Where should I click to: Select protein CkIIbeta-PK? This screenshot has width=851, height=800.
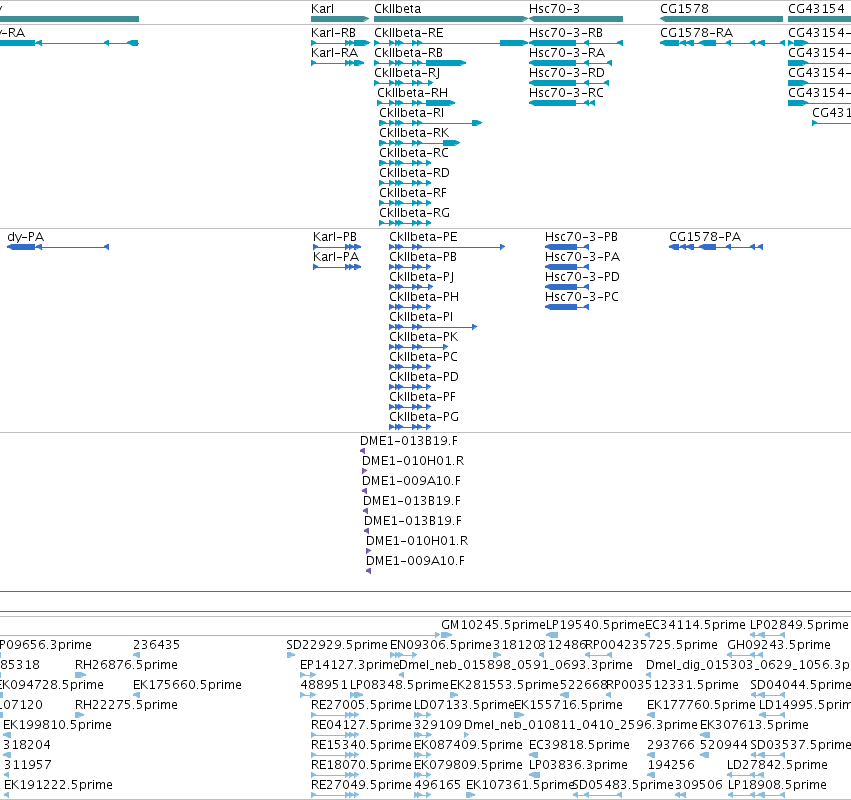point(423,337)
